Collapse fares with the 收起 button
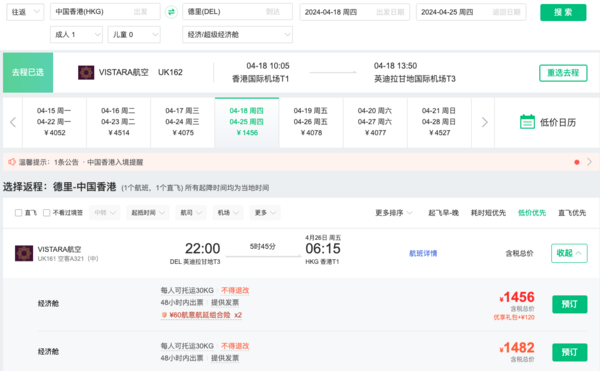The height and width of the screenshot is (371, 600). [569, 253]
